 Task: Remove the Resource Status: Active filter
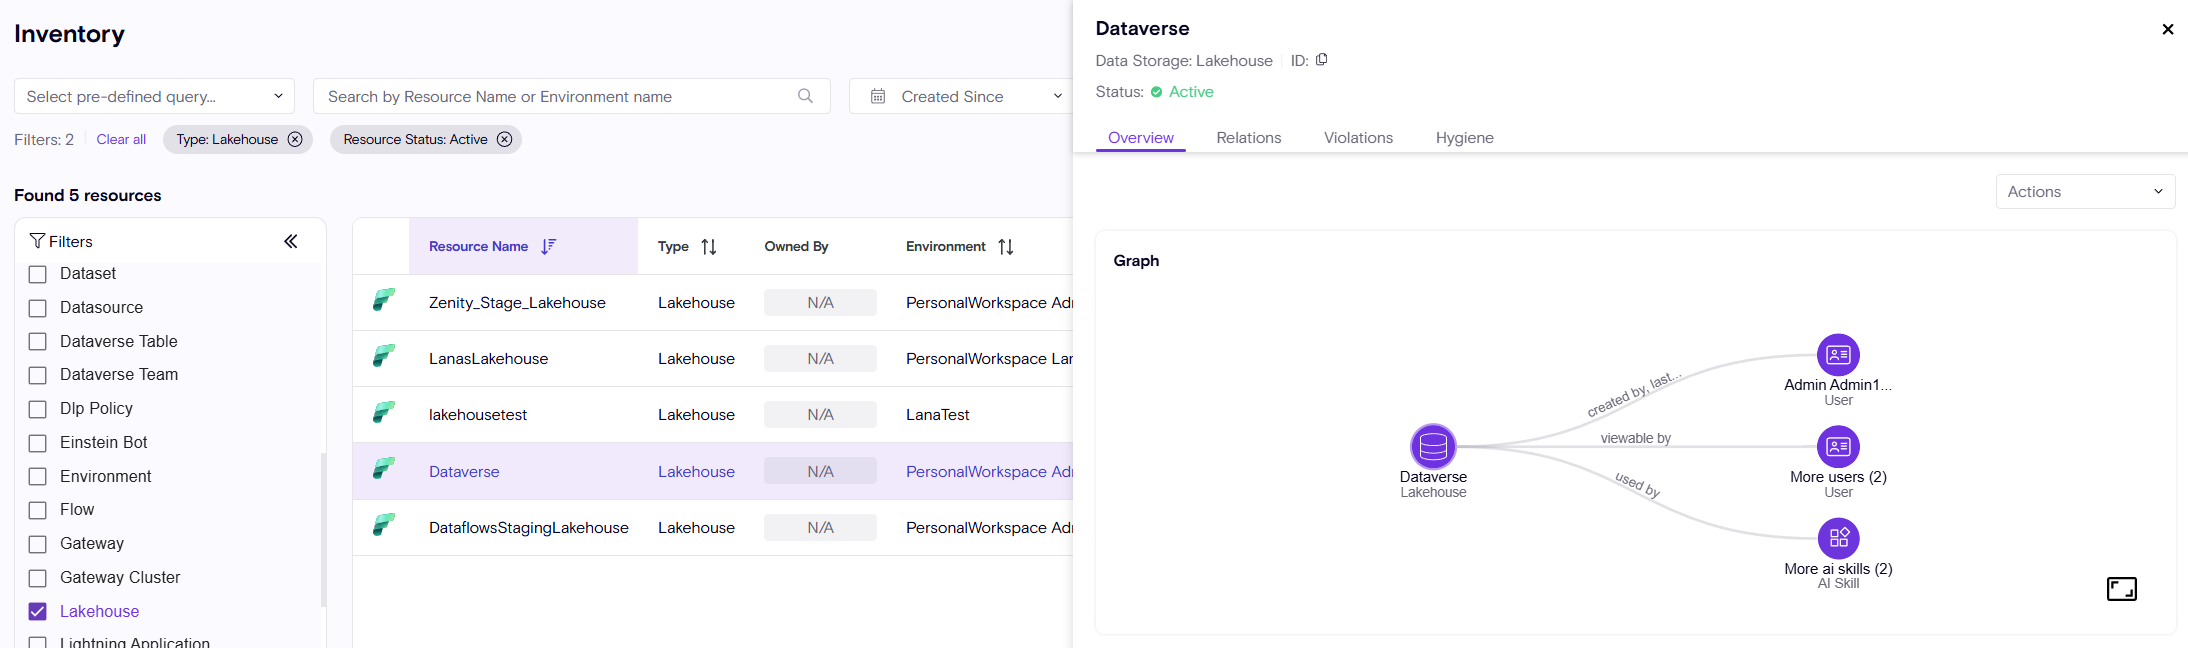505,139
